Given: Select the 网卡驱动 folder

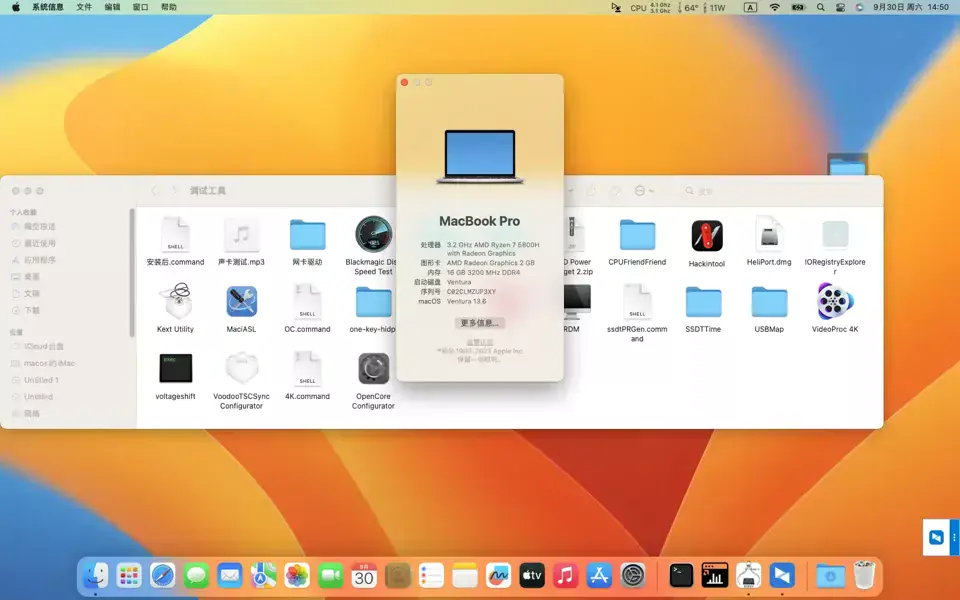Looking at the screenshot, I should (x=307, y=235).
